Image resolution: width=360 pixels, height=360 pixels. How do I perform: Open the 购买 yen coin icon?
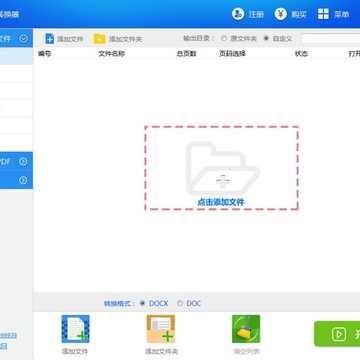pos(281,14)
